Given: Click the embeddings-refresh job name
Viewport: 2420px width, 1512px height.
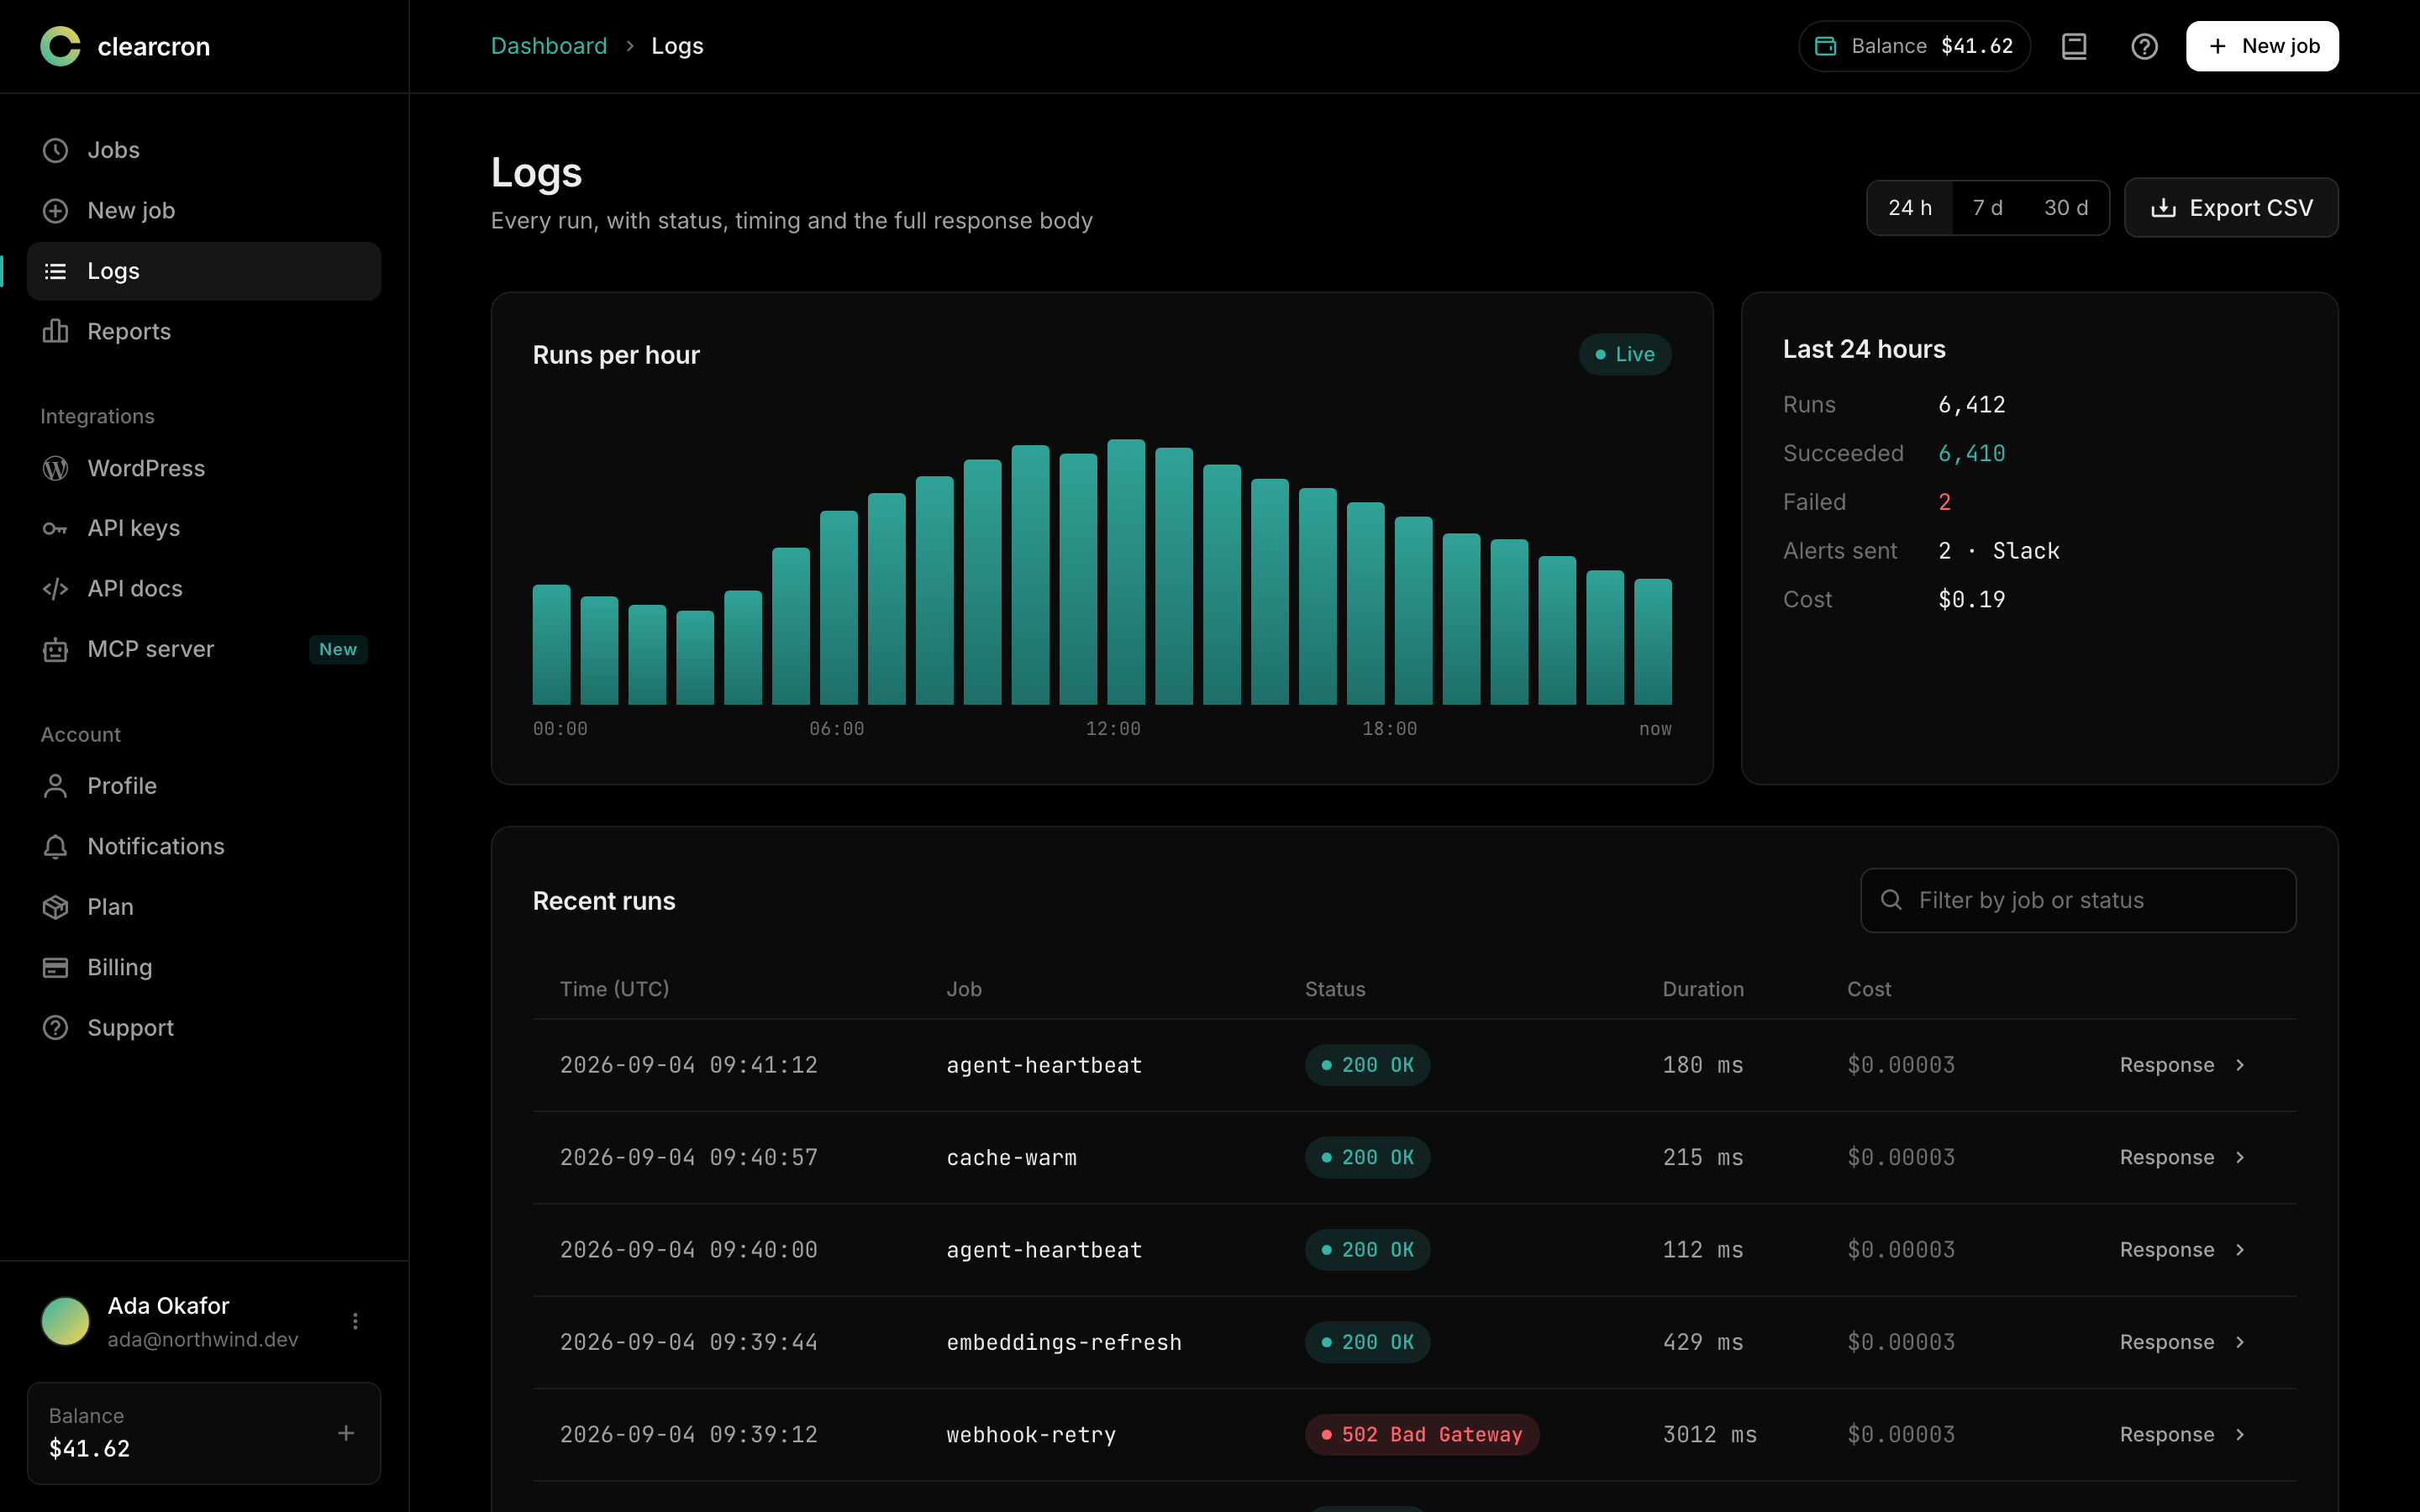Looking at the screenshot, I should [1064, 1342].
